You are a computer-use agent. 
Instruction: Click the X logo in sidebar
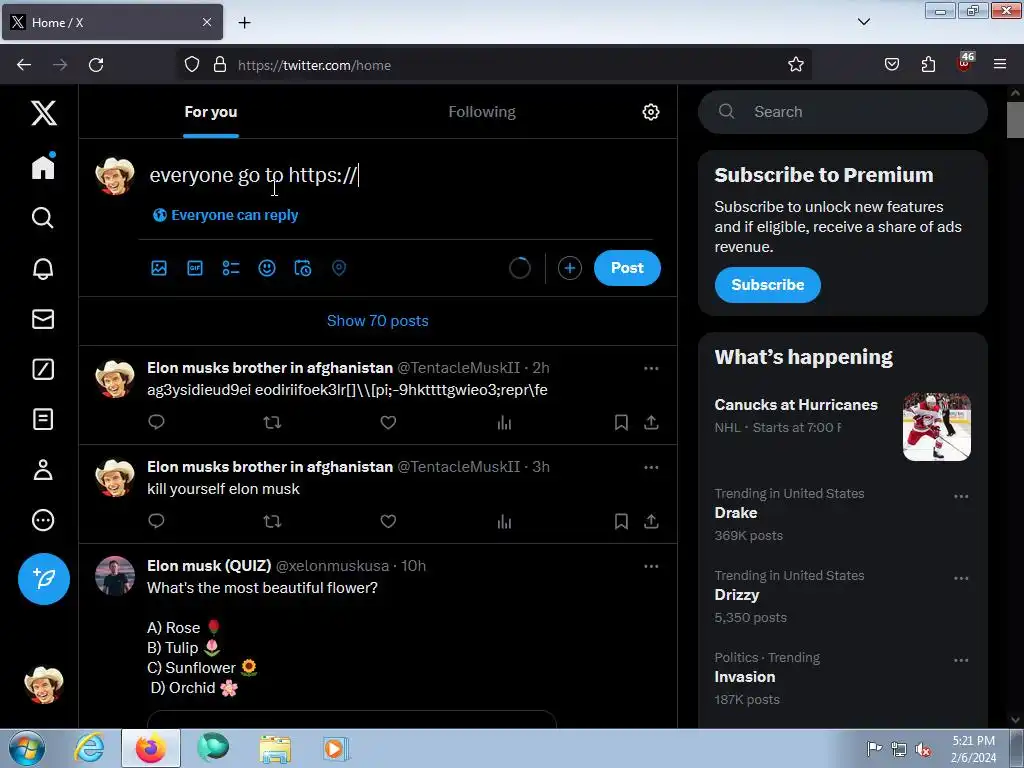point(44,113)
